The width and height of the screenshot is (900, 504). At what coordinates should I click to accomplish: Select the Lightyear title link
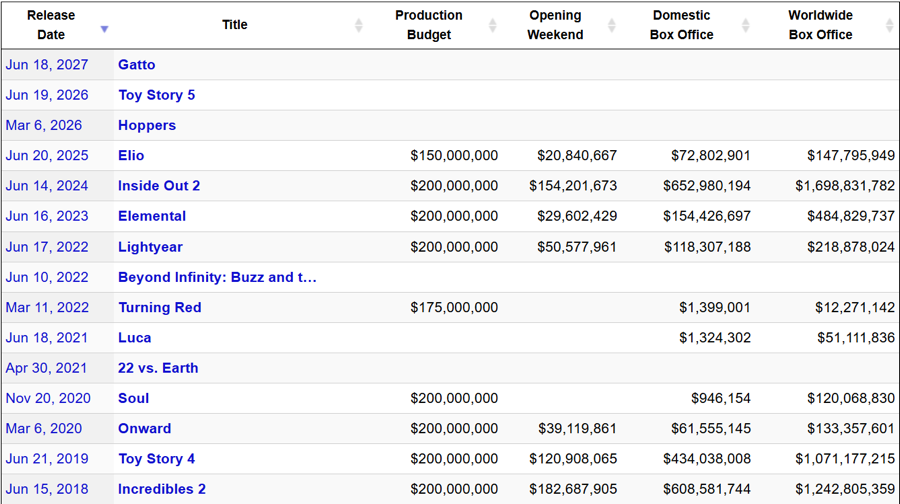[150, 247]
